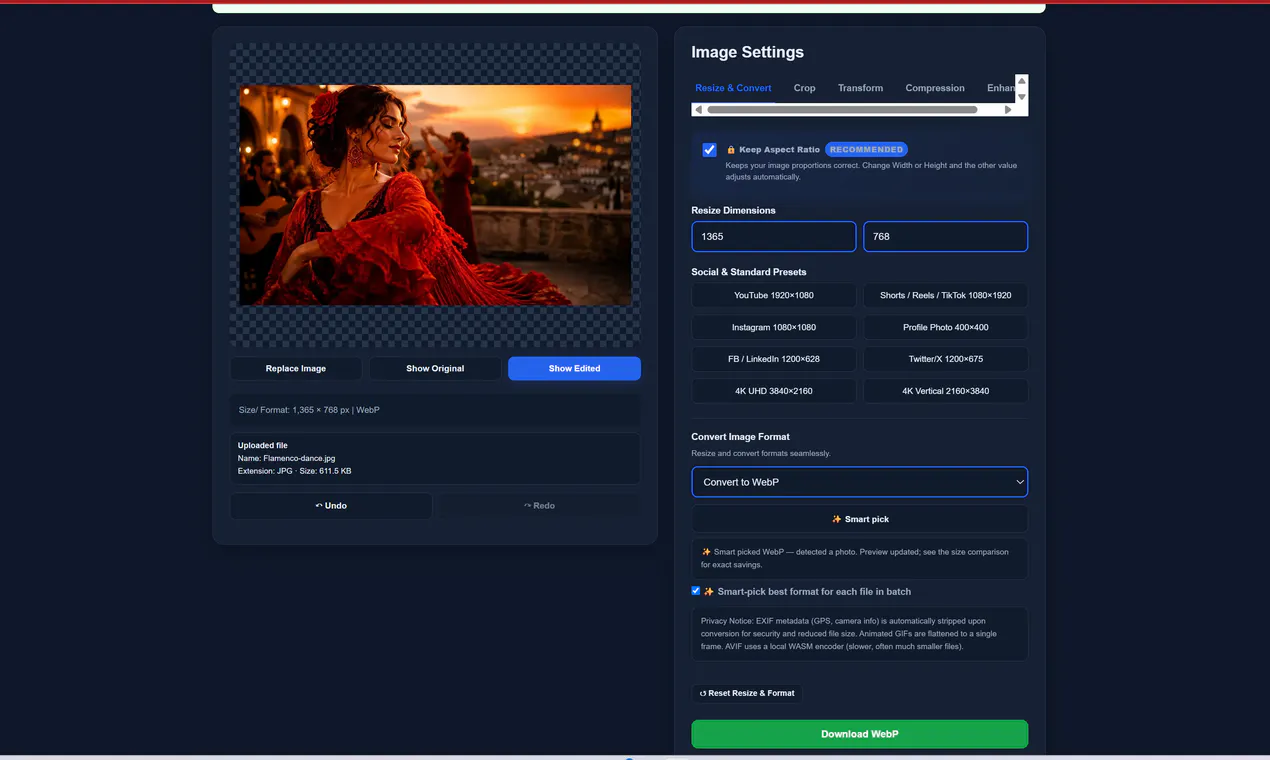
Task: Apply the 4K Vertical 2160×3840 preset
Action: pyautogui.click(x=945, y=391)
